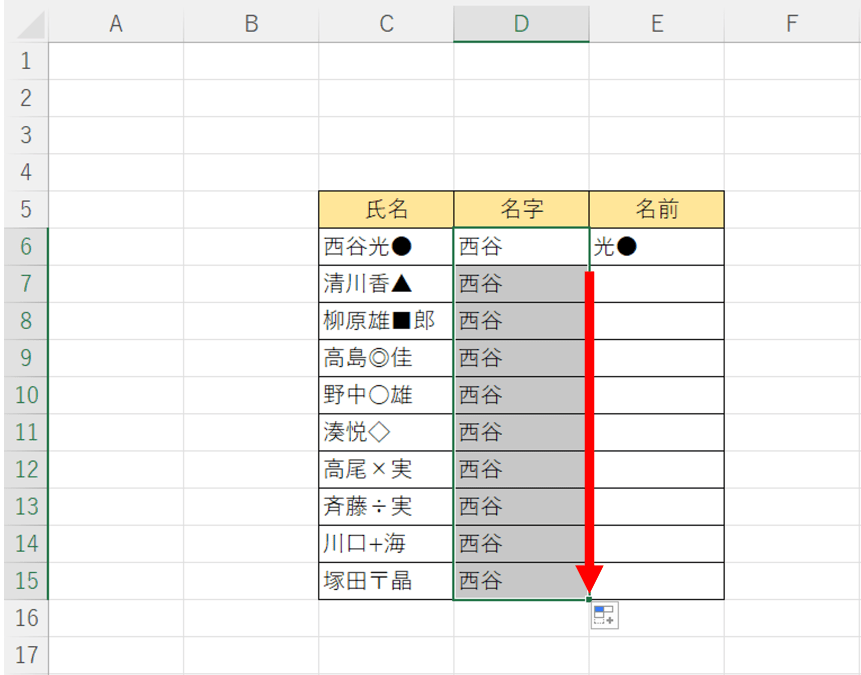Select cell containing 野中〇雄

[386, 395]
